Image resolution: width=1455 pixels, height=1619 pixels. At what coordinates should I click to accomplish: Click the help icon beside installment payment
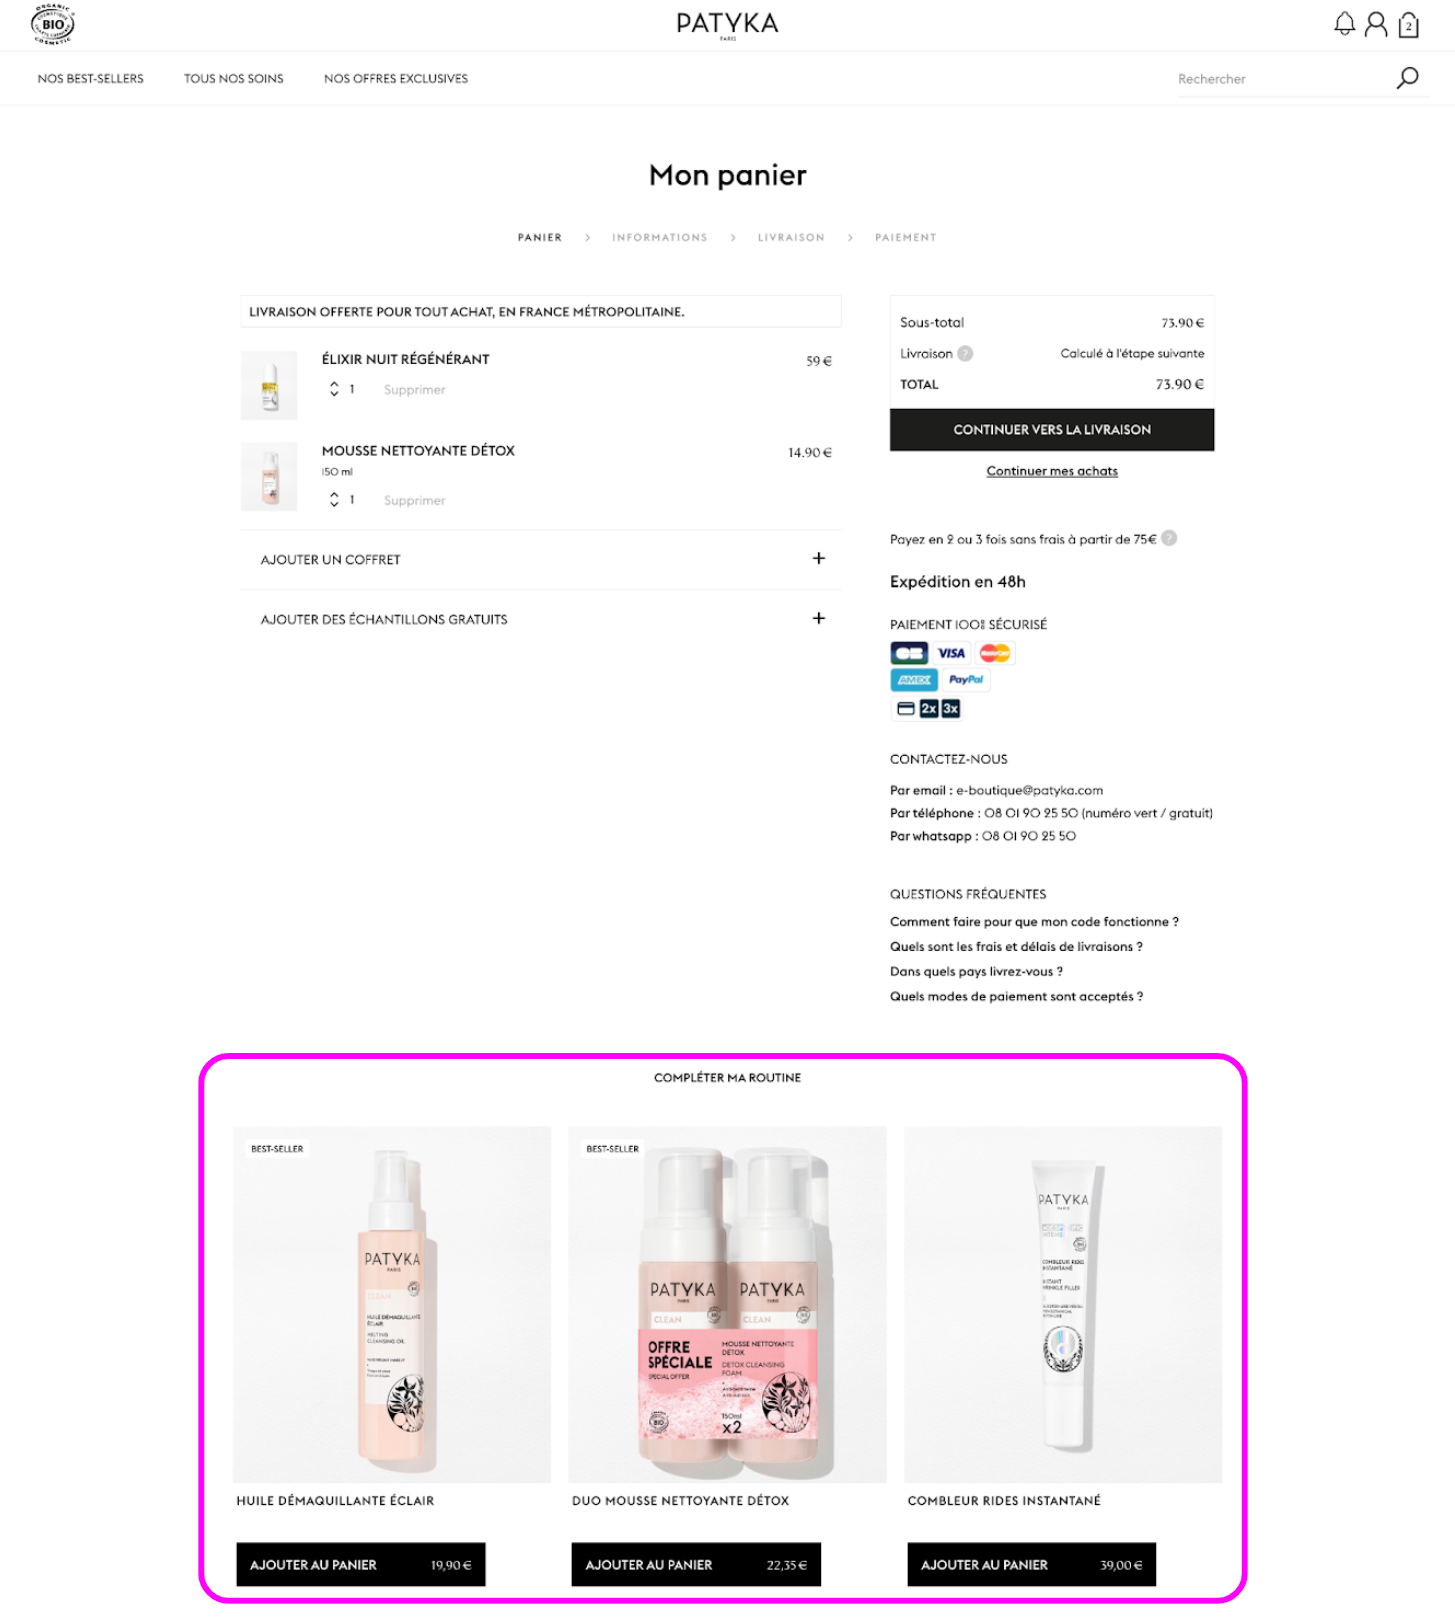coord(1169,538)
